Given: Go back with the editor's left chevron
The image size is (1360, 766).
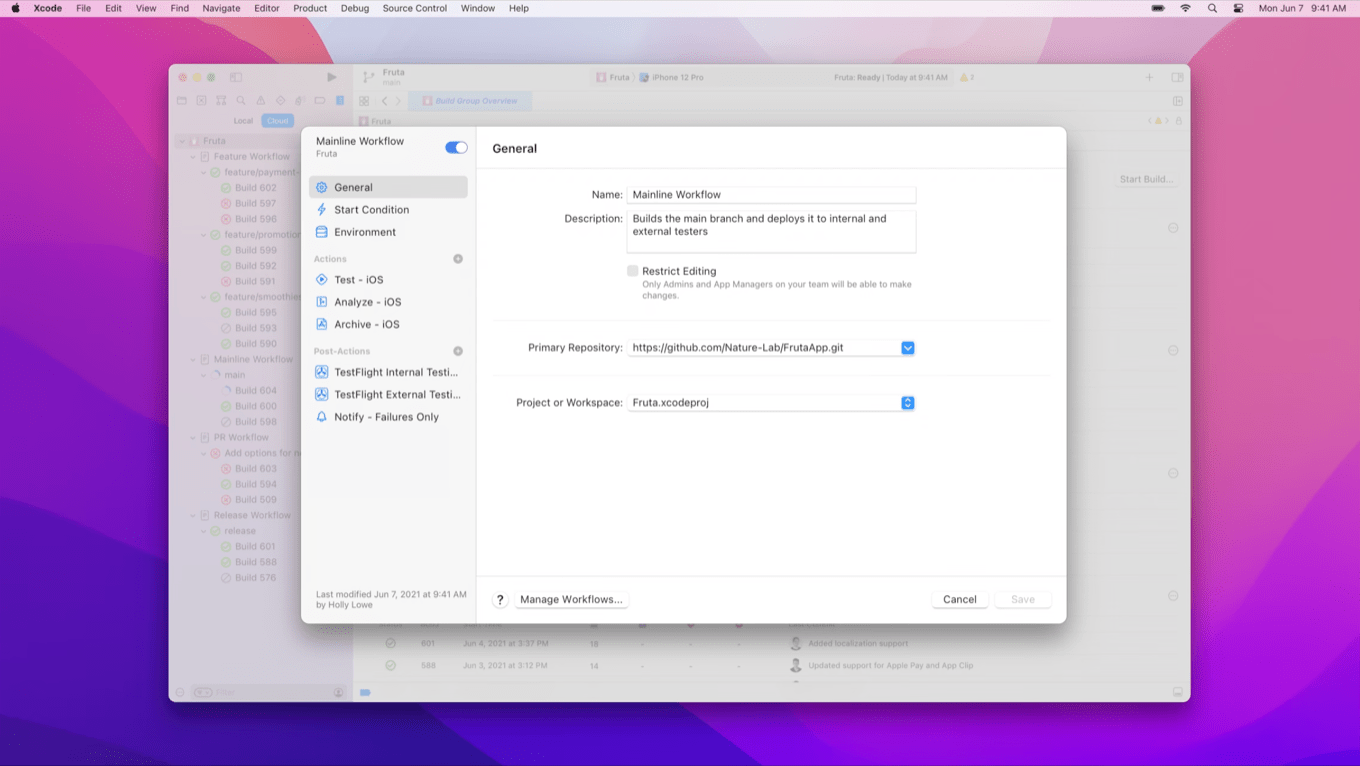Looking at the screenshot, I should click(x=384, y=101).
